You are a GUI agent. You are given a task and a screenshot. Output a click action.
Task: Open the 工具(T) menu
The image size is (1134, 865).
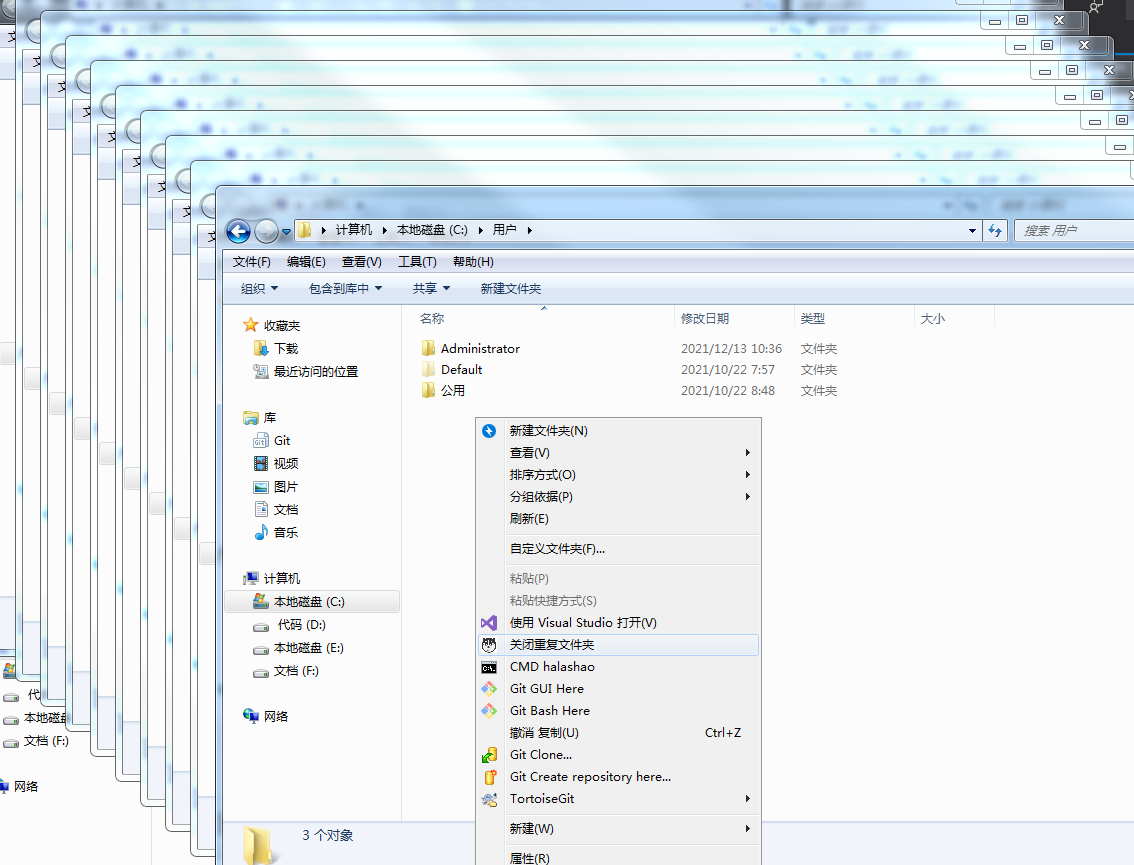click(417, 262)
